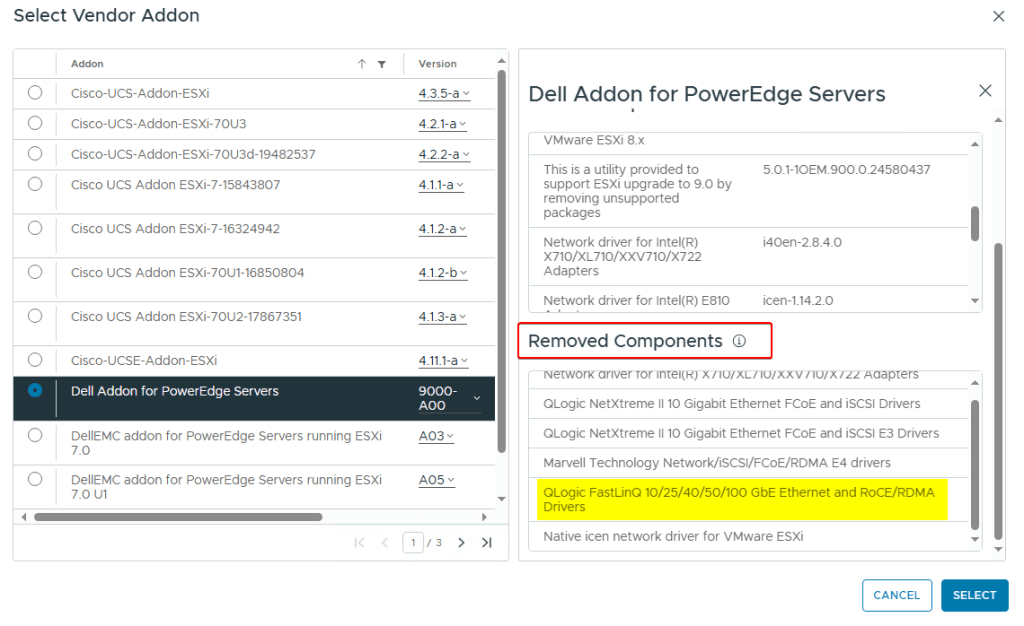Expand the 9000-A00 version dropdown
Viewport: 1024px width, 626px height.
[476, 398]
